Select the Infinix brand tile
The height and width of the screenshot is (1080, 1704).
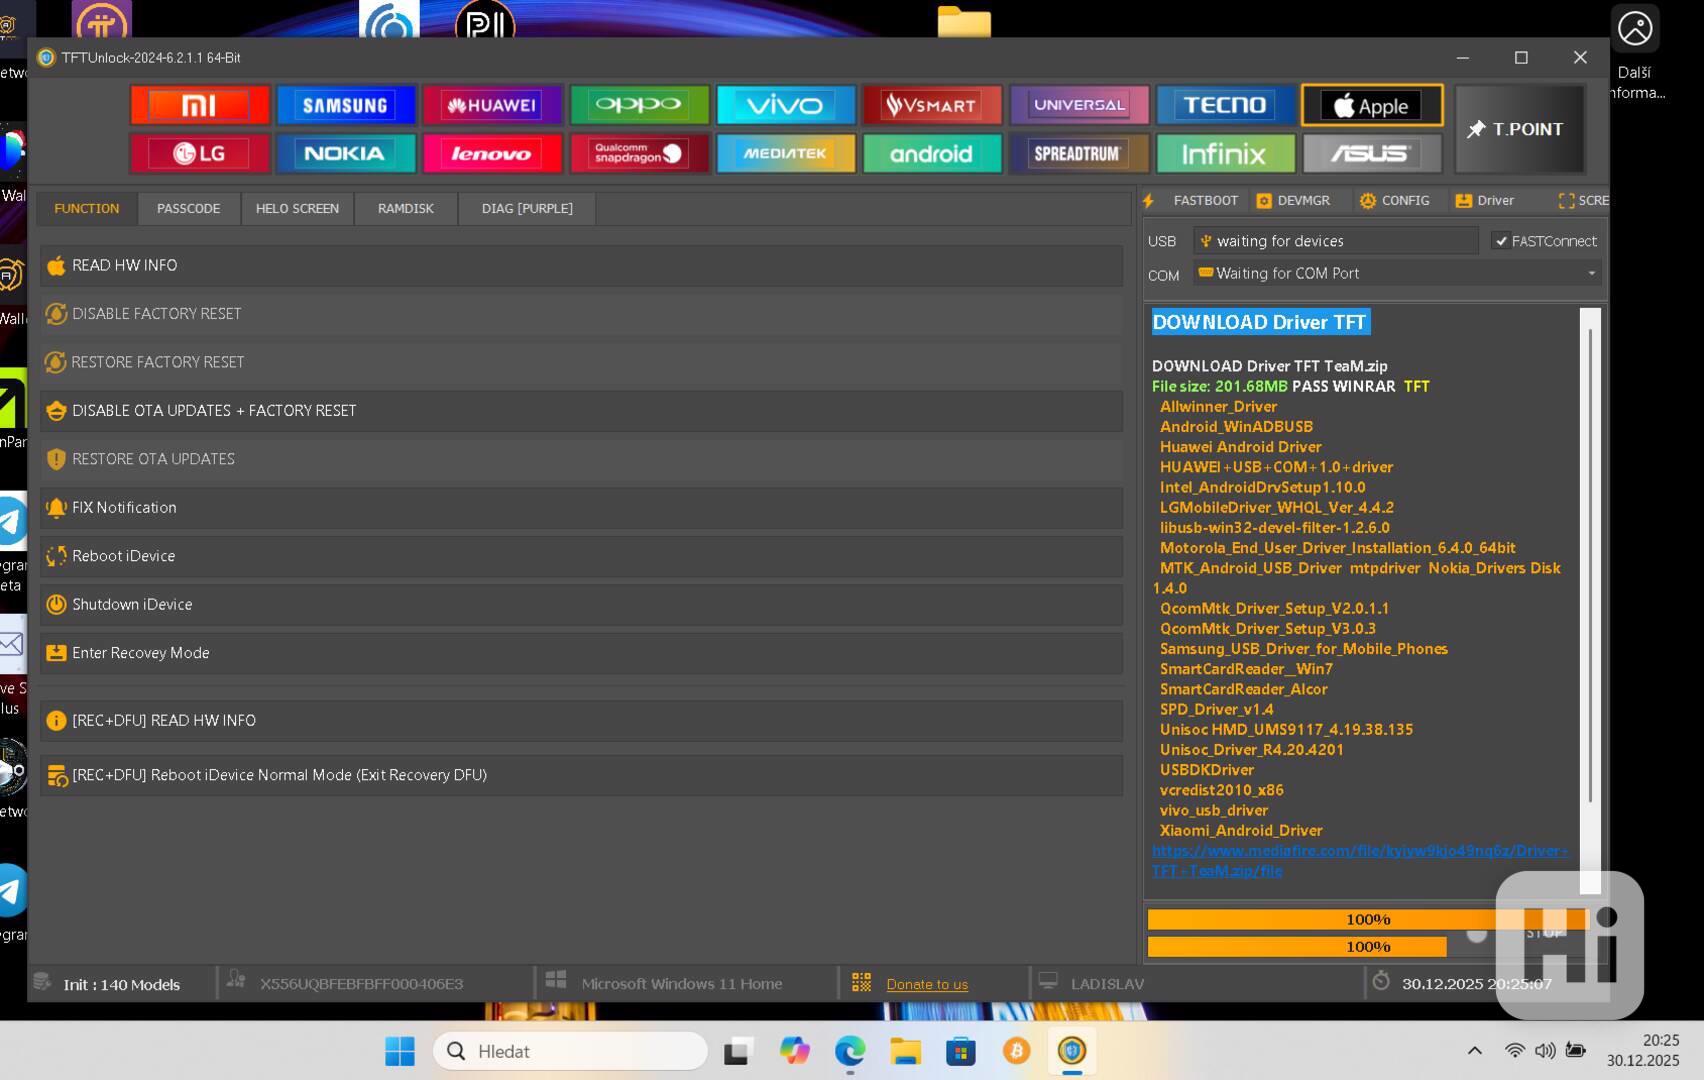1224,154
